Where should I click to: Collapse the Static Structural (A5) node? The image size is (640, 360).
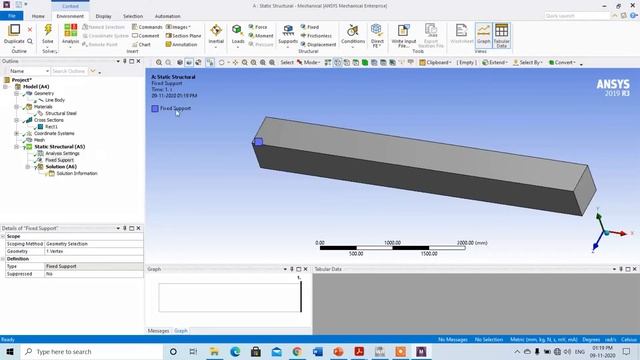pyautogui.click(x=16, y=147)
